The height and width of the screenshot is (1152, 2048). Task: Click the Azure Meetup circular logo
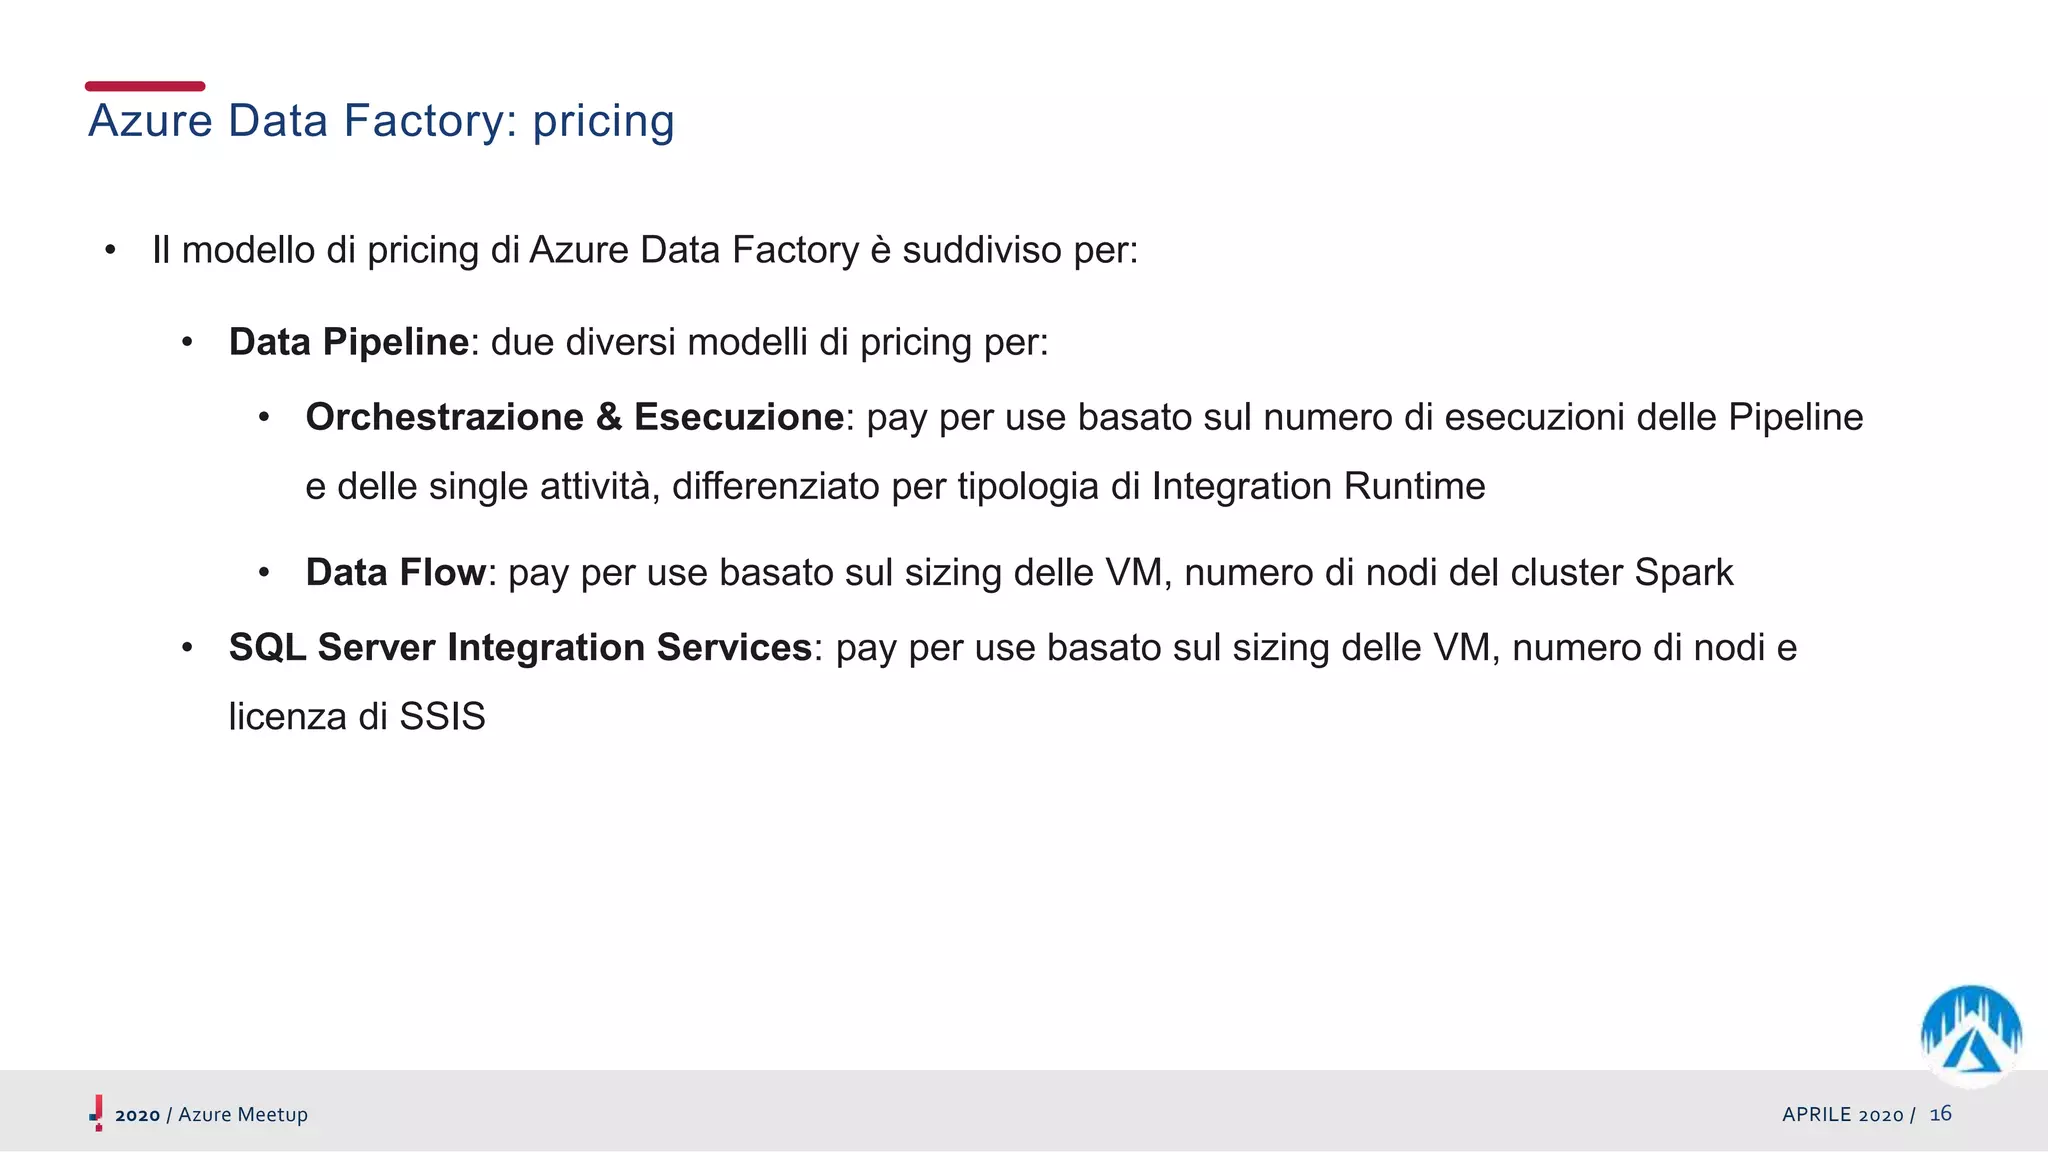1970,1035
